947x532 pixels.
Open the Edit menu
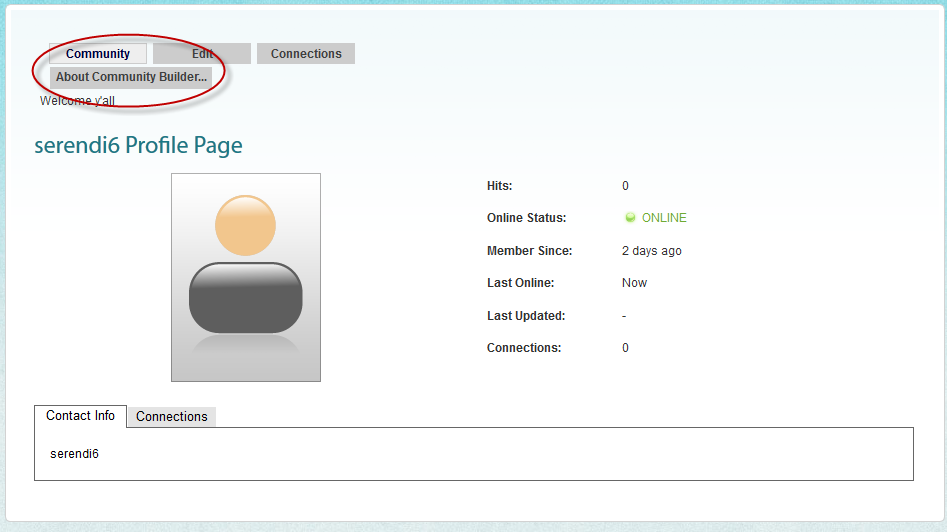(202, 54)
